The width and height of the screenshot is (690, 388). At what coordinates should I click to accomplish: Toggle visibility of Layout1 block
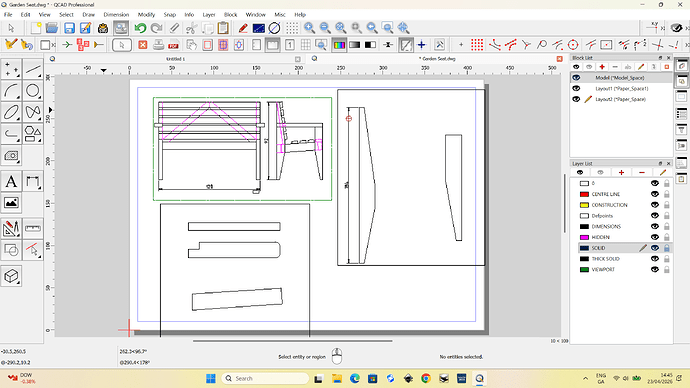point(576,88)
